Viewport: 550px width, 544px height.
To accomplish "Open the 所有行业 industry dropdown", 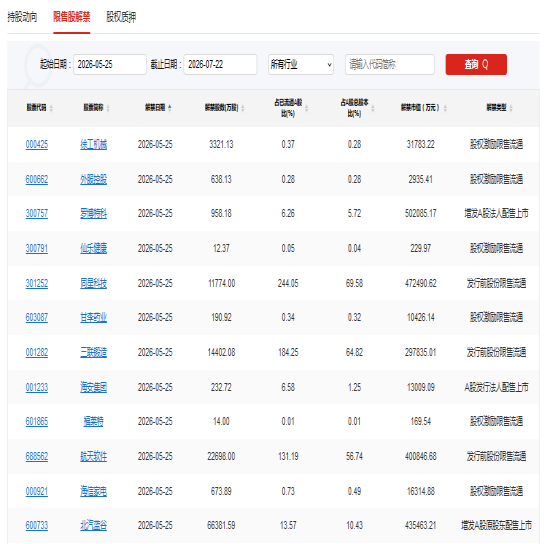I will [x=301, y=65].
